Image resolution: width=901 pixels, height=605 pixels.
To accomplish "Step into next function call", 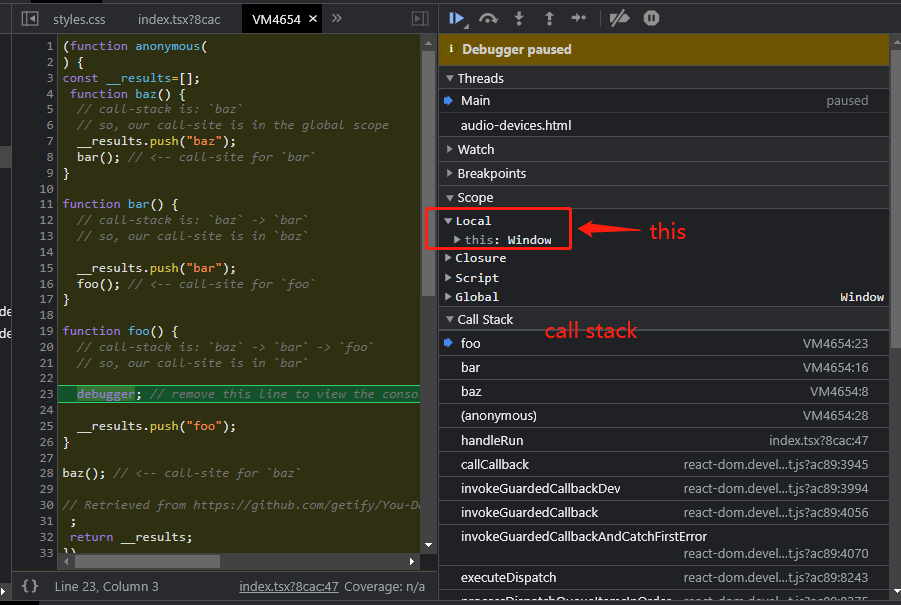I will 518,18.
